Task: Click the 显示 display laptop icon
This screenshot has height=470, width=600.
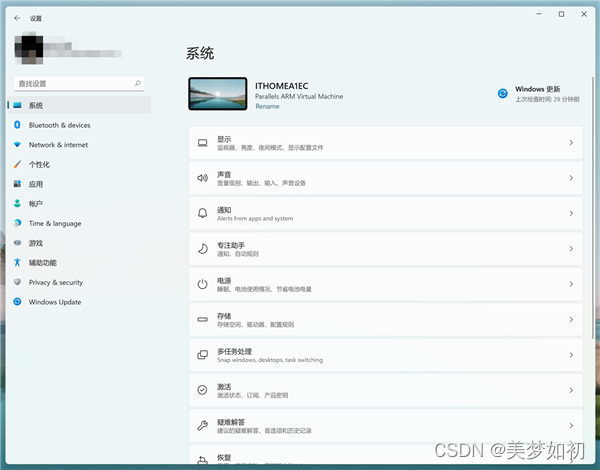Action: (x=202, y=143)
